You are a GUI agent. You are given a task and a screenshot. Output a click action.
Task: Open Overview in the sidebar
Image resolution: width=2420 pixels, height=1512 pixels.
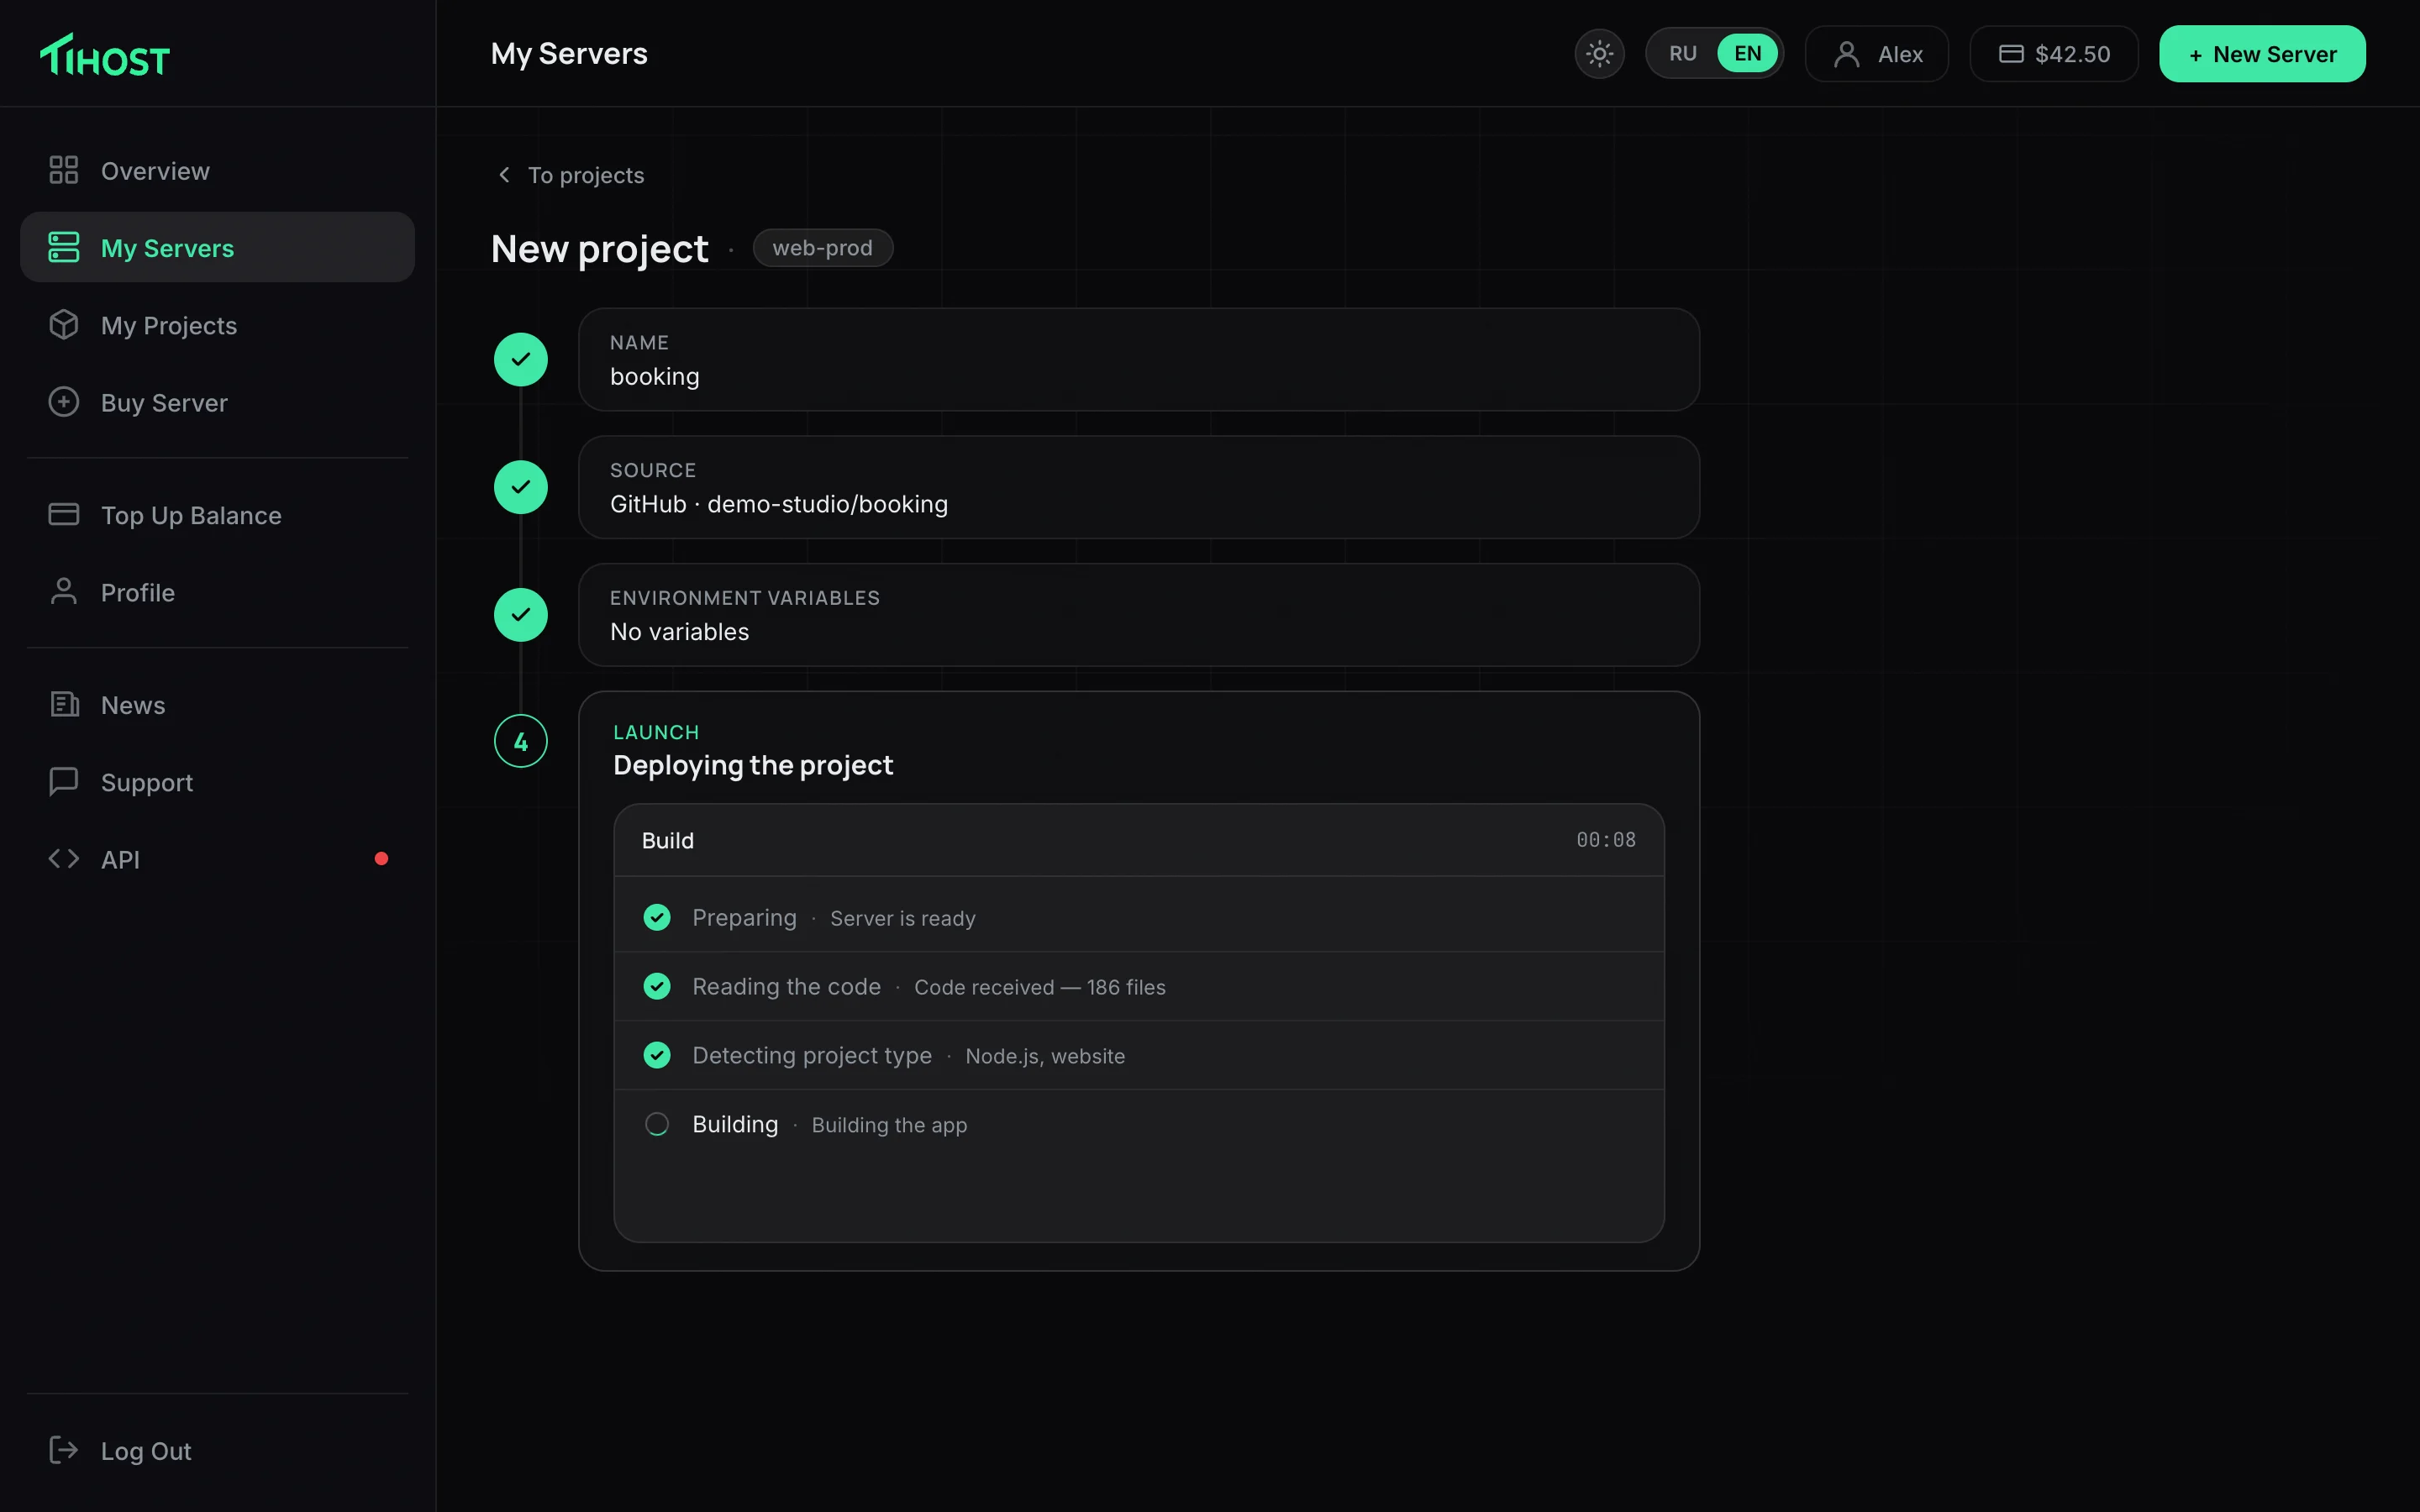point(217,171)
